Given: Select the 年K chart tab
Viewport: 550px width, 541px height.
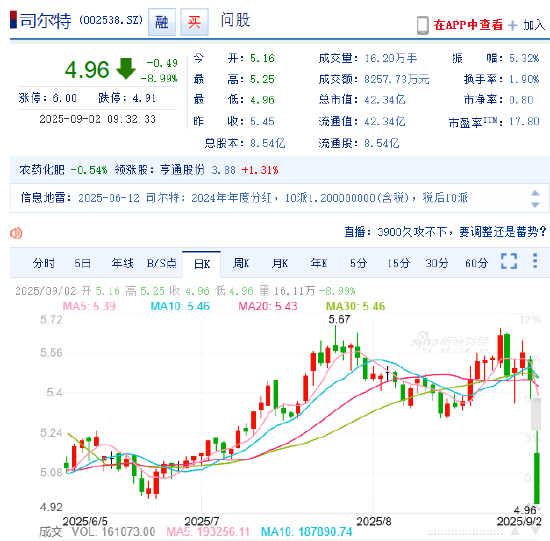Looking at the screenshot, I should [x=318, y=263].
